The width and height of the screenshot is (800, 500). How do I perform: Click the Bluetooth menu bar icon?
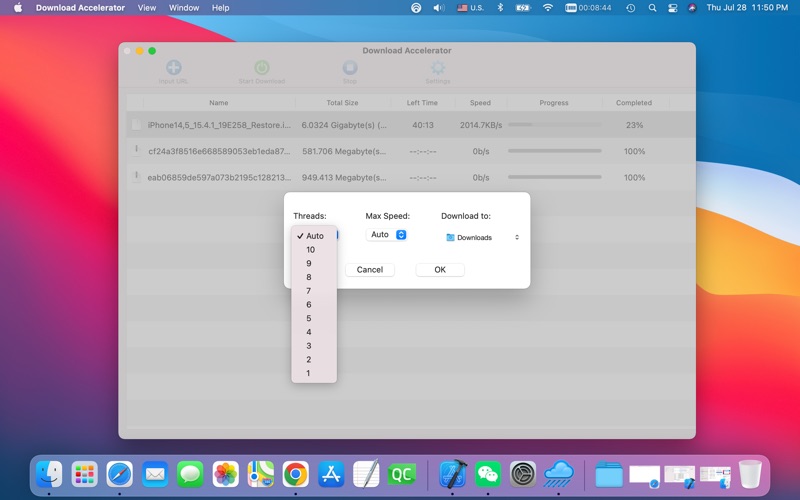point(500,8)
